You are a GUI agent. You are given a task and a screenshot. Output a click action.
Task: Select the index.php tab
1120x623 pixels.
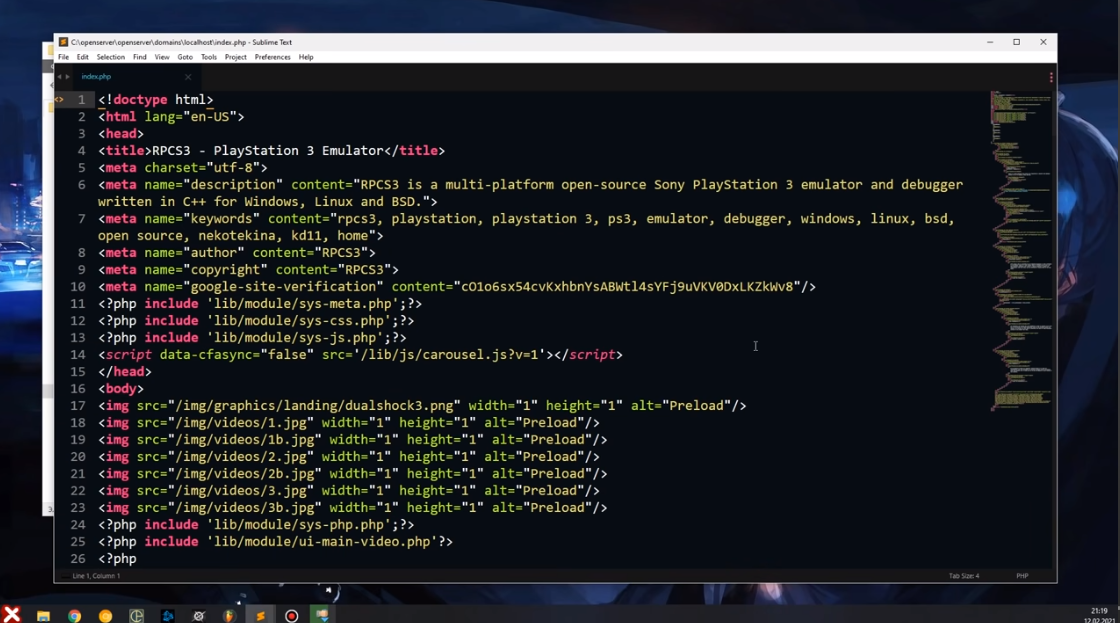pos(97,77)
